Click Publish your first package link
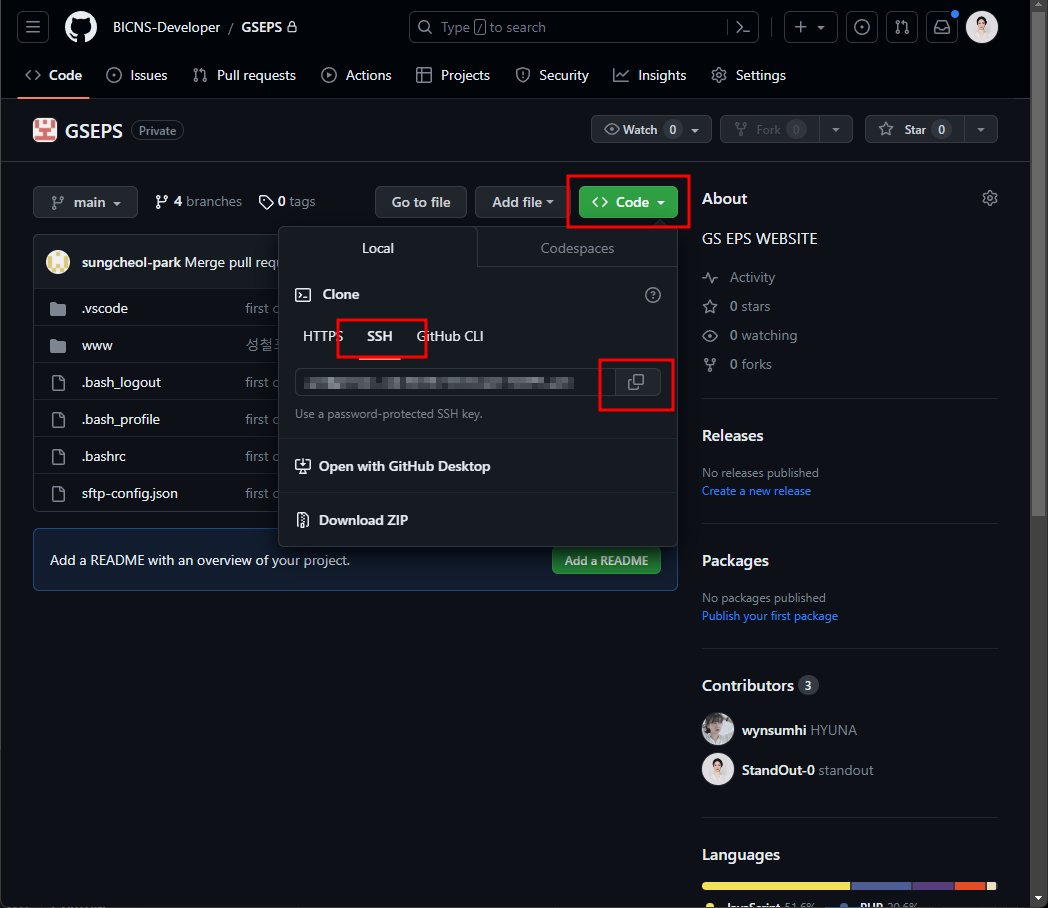The image size is (1048, 908). coord(769,616)
